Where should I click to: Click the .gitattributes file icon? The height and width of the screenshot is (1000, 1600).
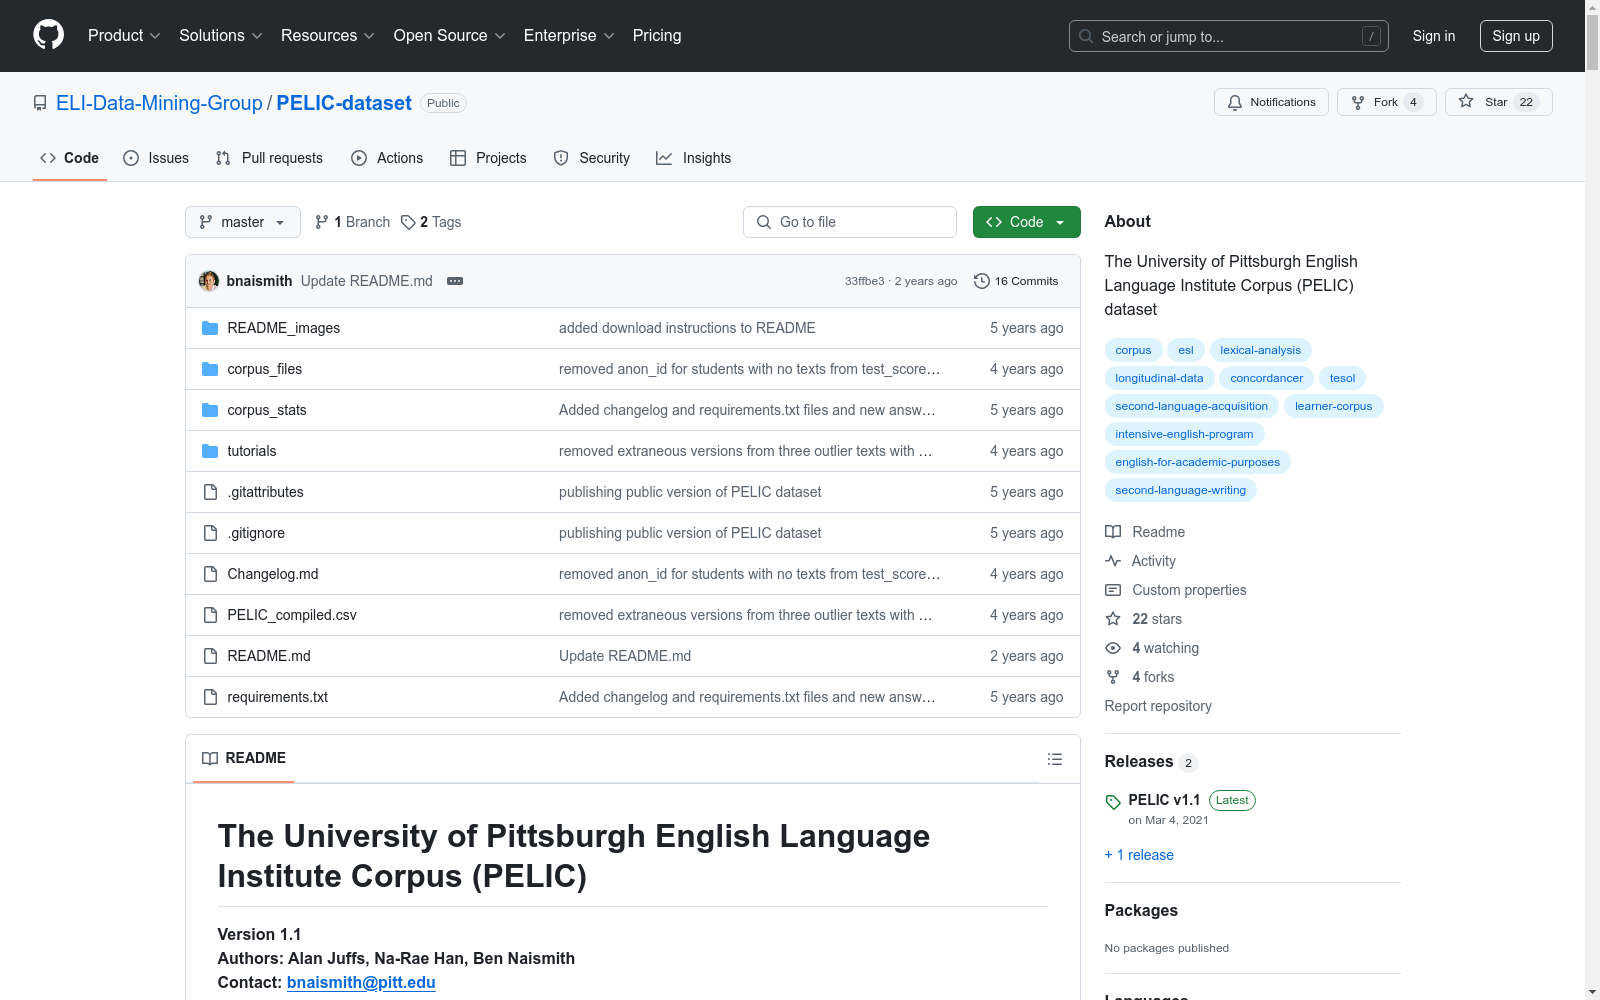[x=210, y=492]
